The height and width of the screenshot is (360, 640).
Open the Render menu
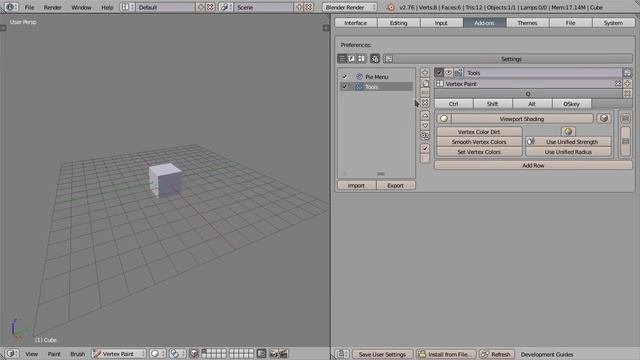pos(53,7)
